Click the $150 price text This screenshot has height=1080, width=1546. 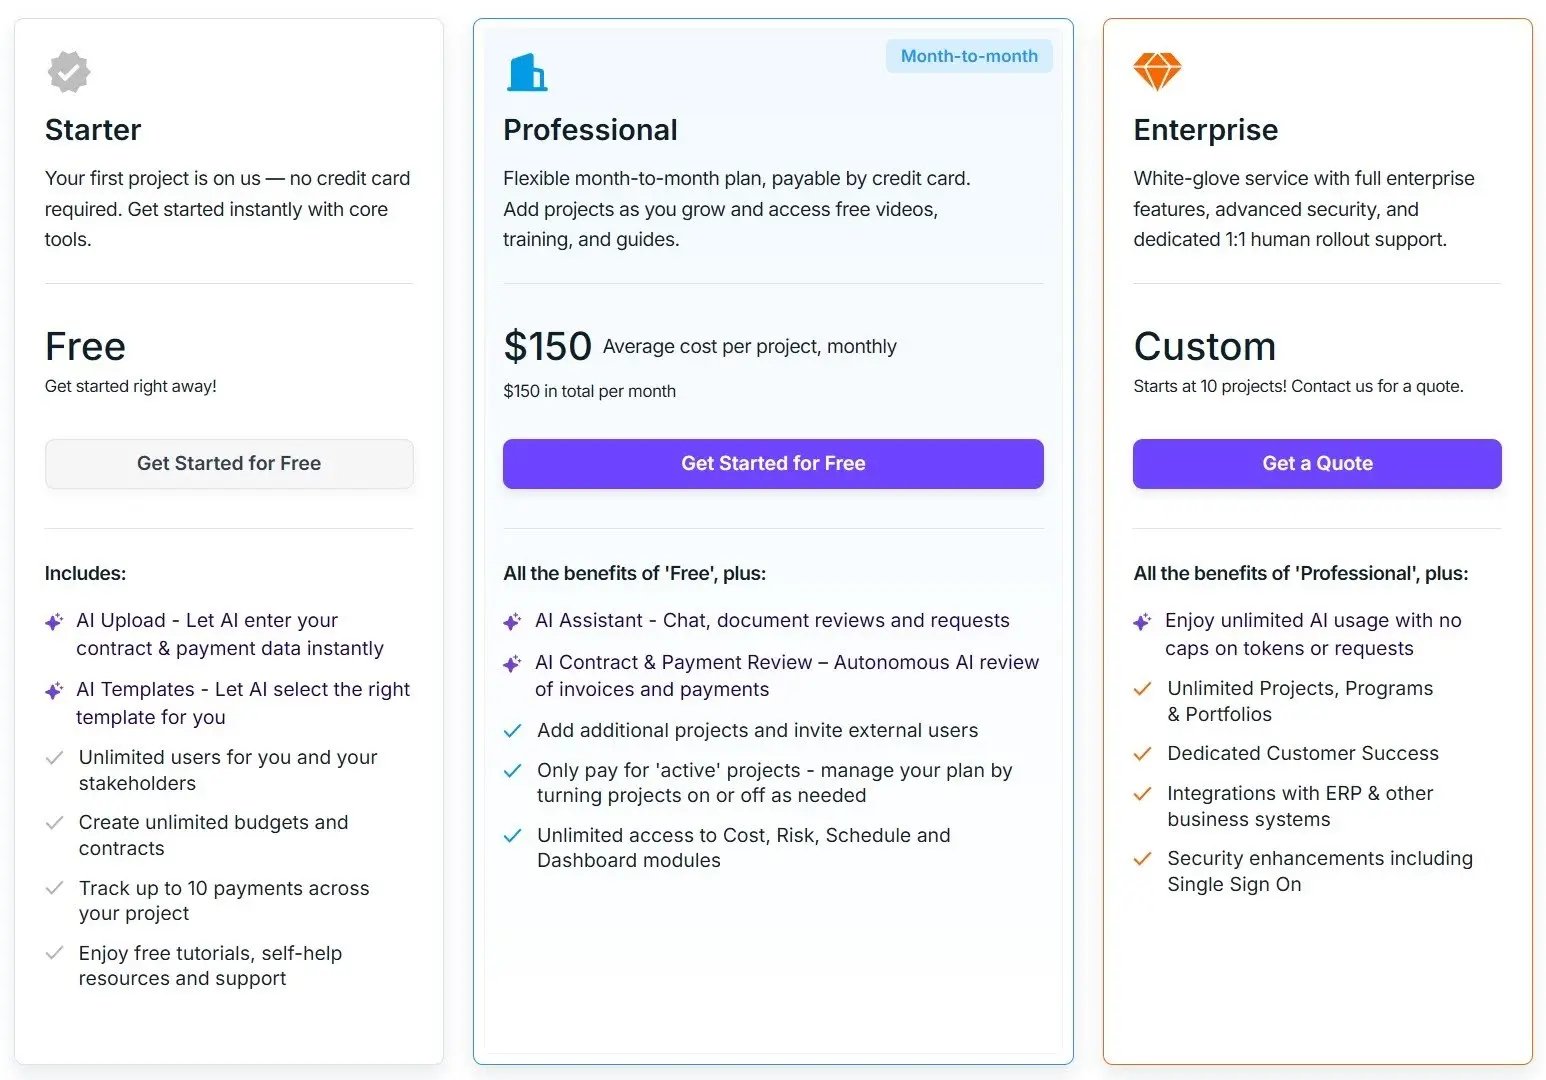(x=547, y=347)
